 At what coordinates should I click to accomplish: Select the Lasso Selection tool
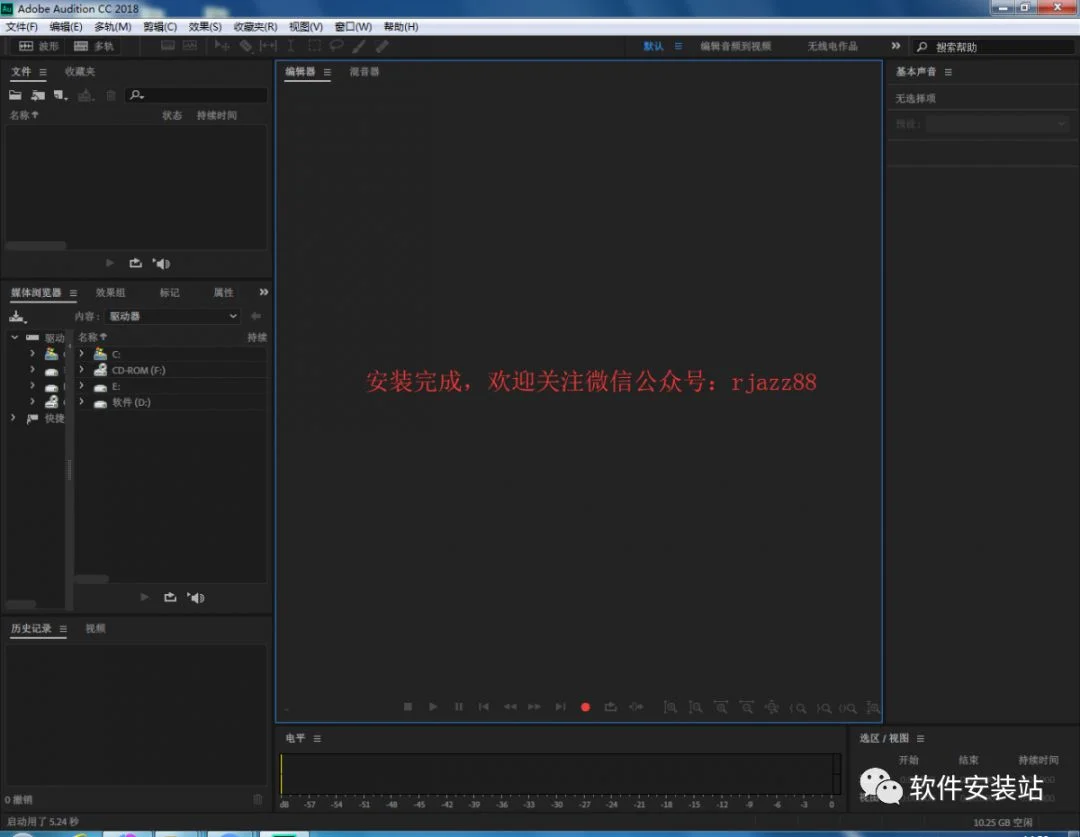(x=336, y=46)
